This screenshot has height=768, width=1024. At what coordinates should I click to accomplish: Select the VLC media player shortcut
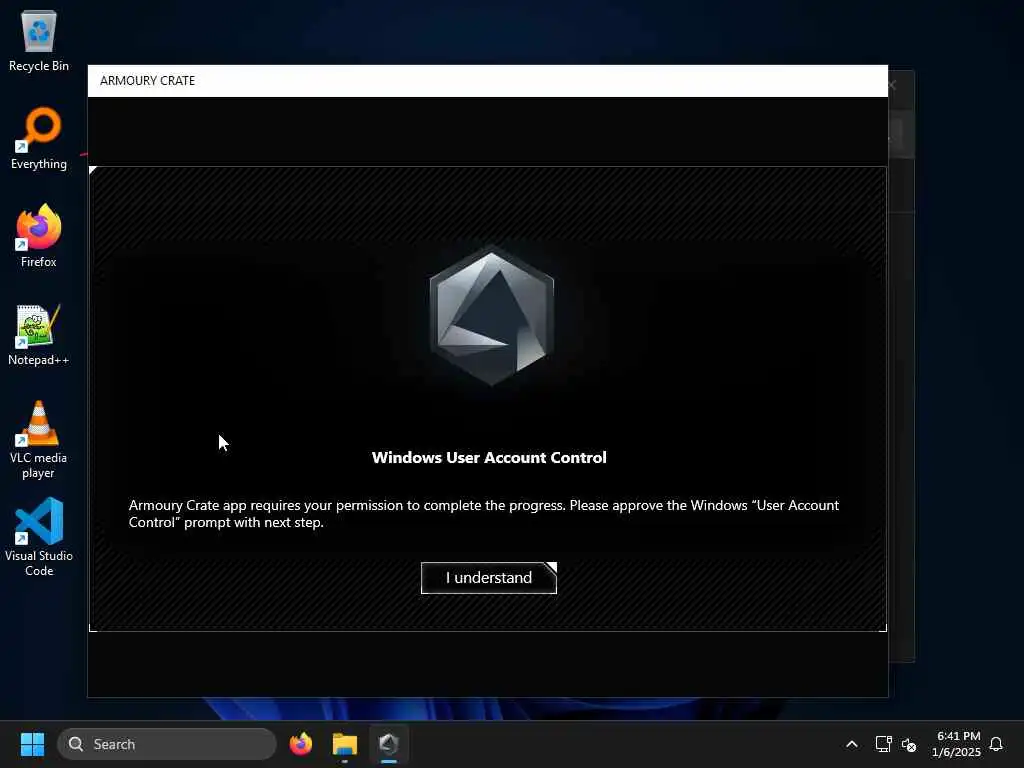(x=39, y=440)
